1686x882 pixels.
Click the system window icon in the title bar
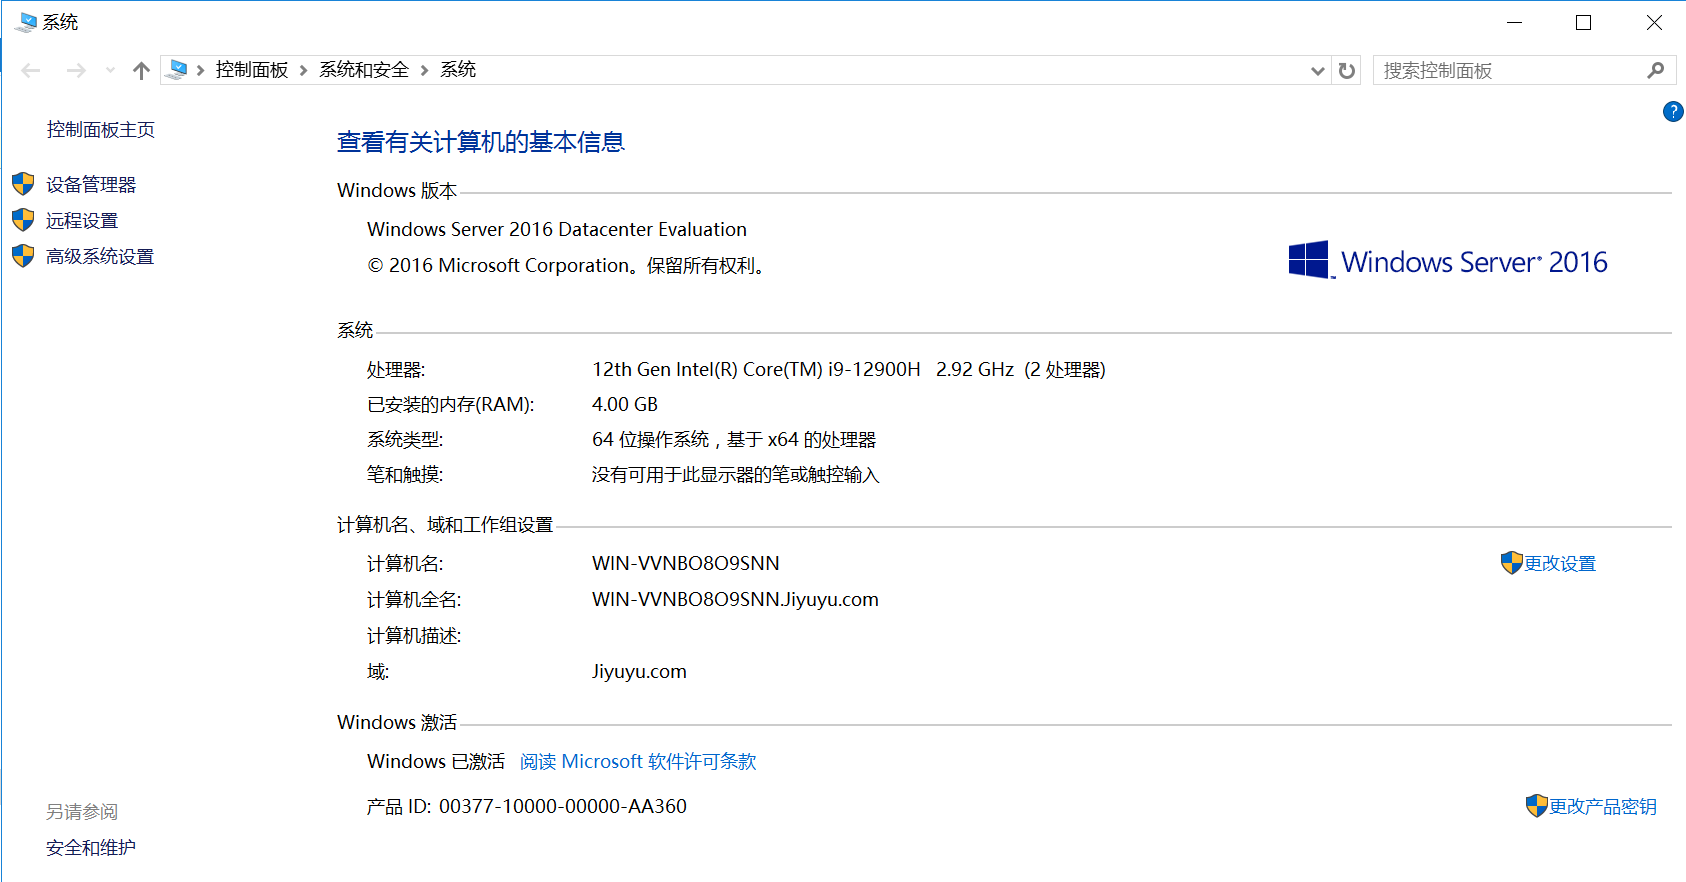tap(26, 22)
